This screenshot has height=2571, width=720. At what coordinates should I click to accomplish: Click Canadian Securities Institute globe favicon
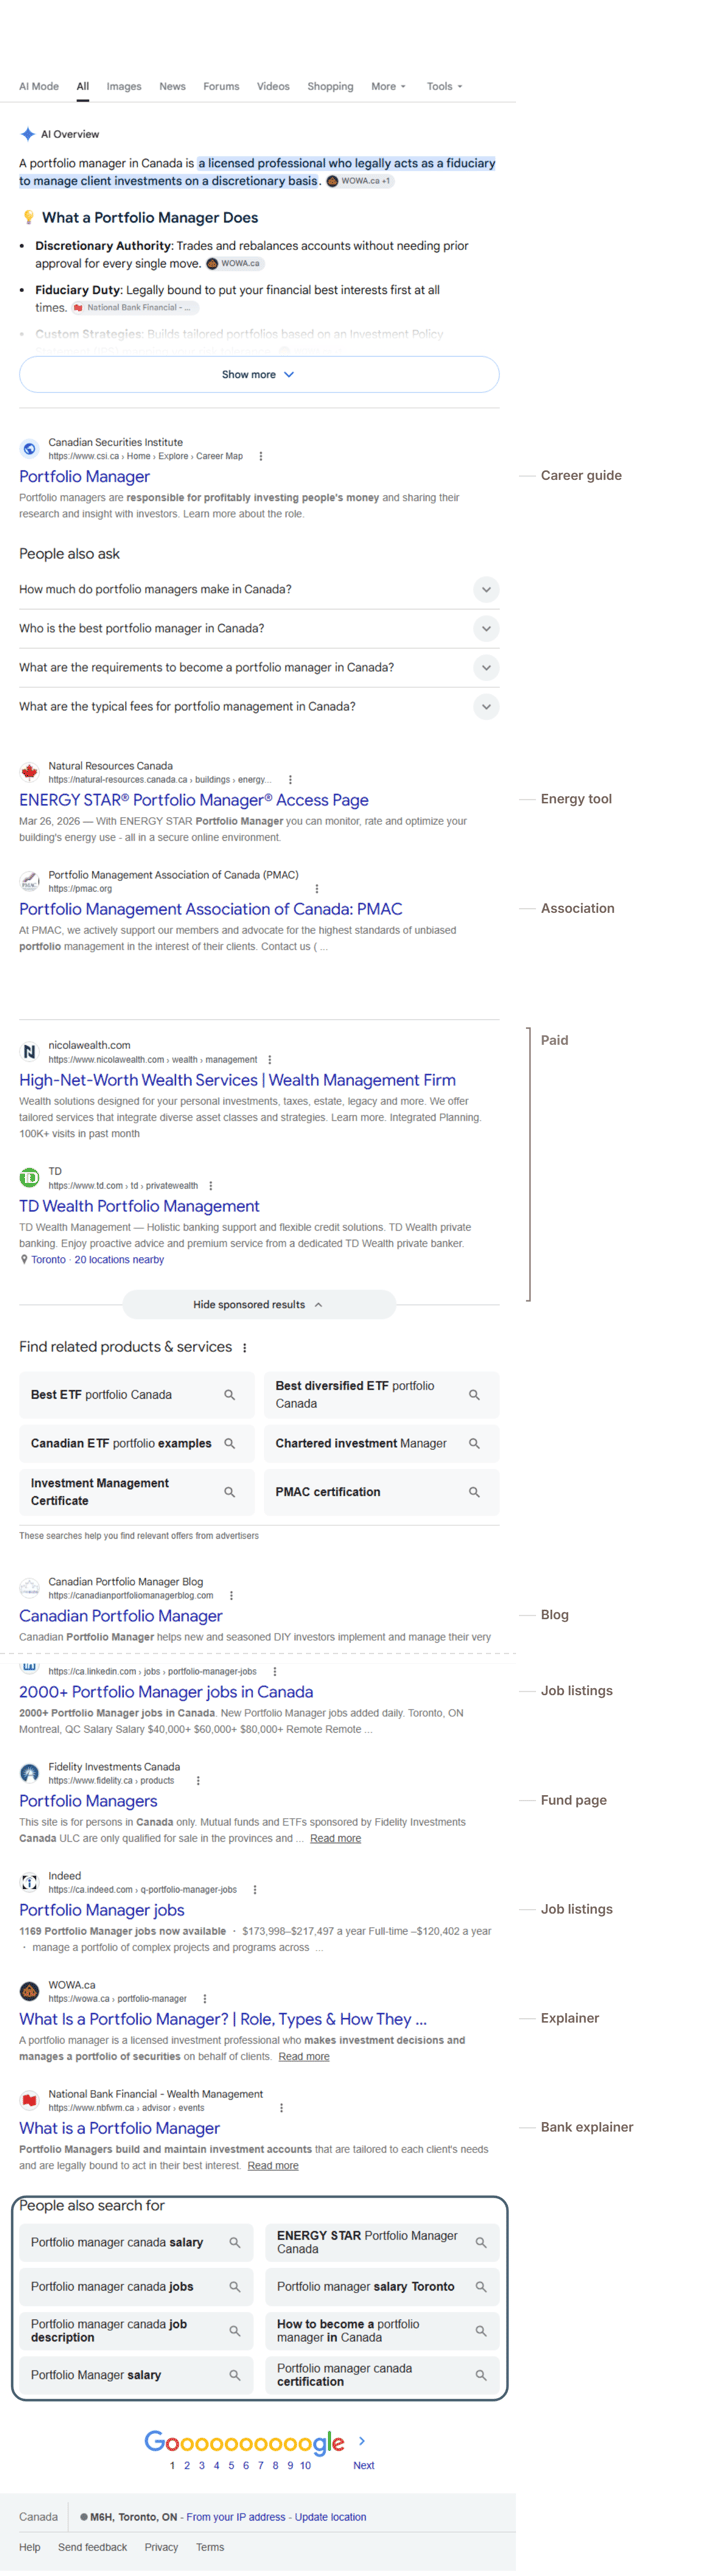[x=30, y=449]
